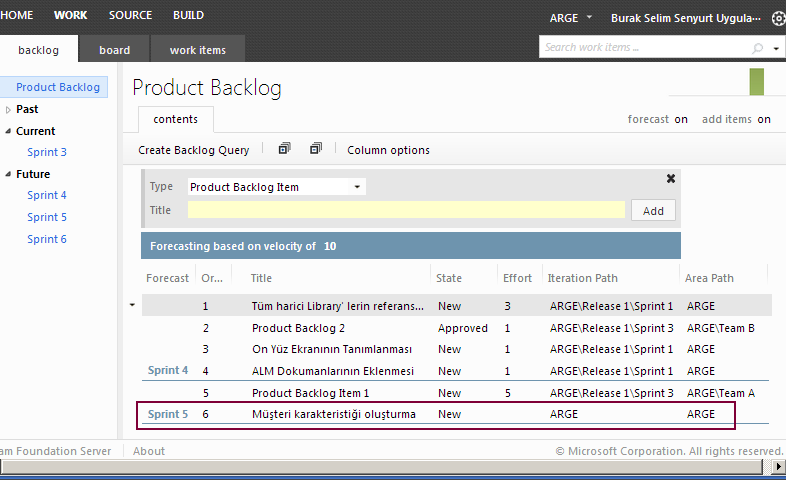Screen dimensions: 786x480
Task: Click the collapse all rows icon
Action: 316,149
